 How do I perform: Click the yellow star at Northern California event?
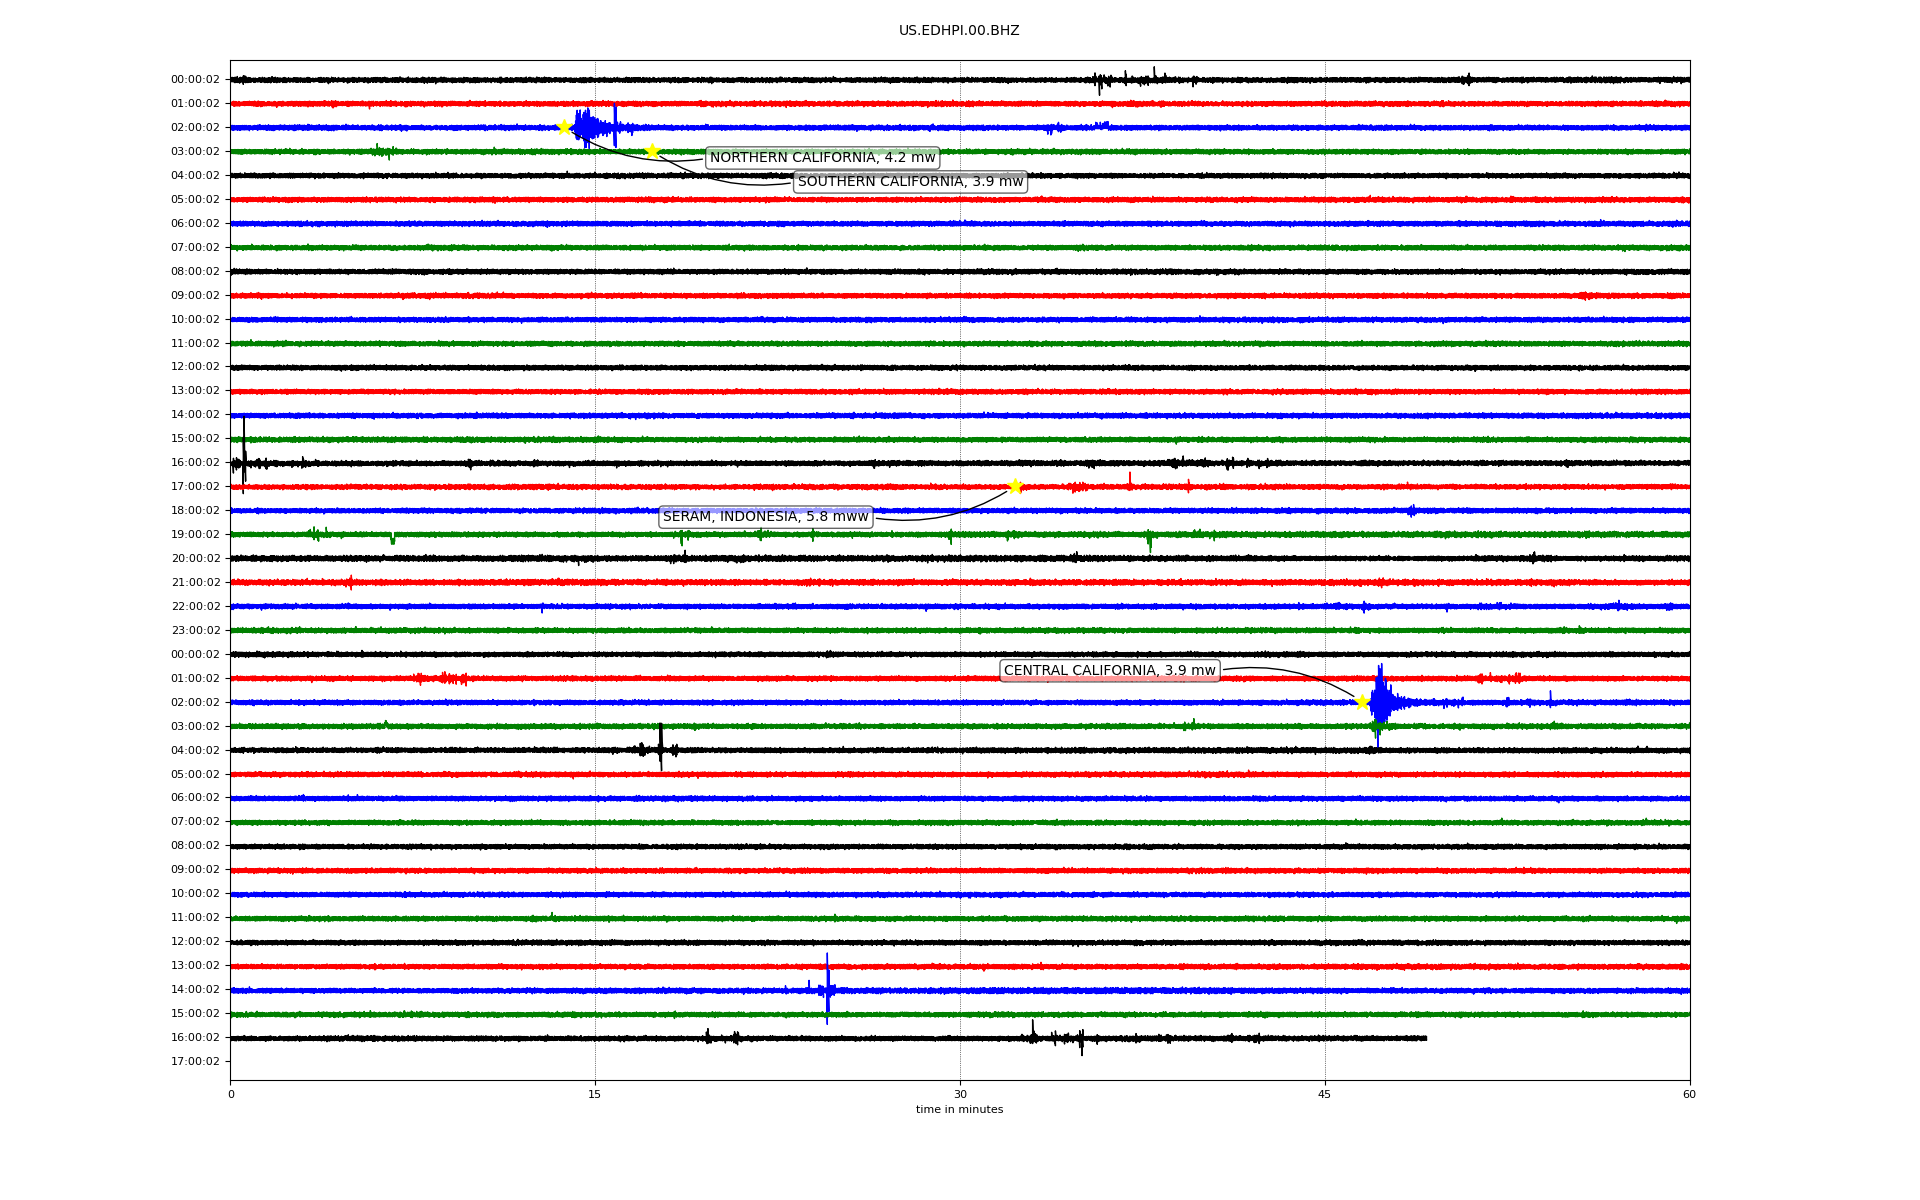coord(564,127)
